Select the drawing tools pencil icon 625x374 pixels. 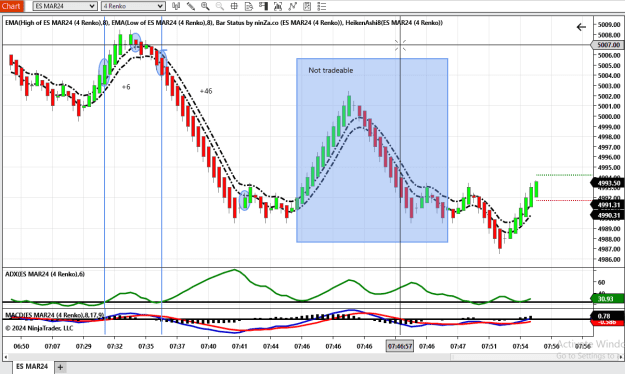pos(191,6)
